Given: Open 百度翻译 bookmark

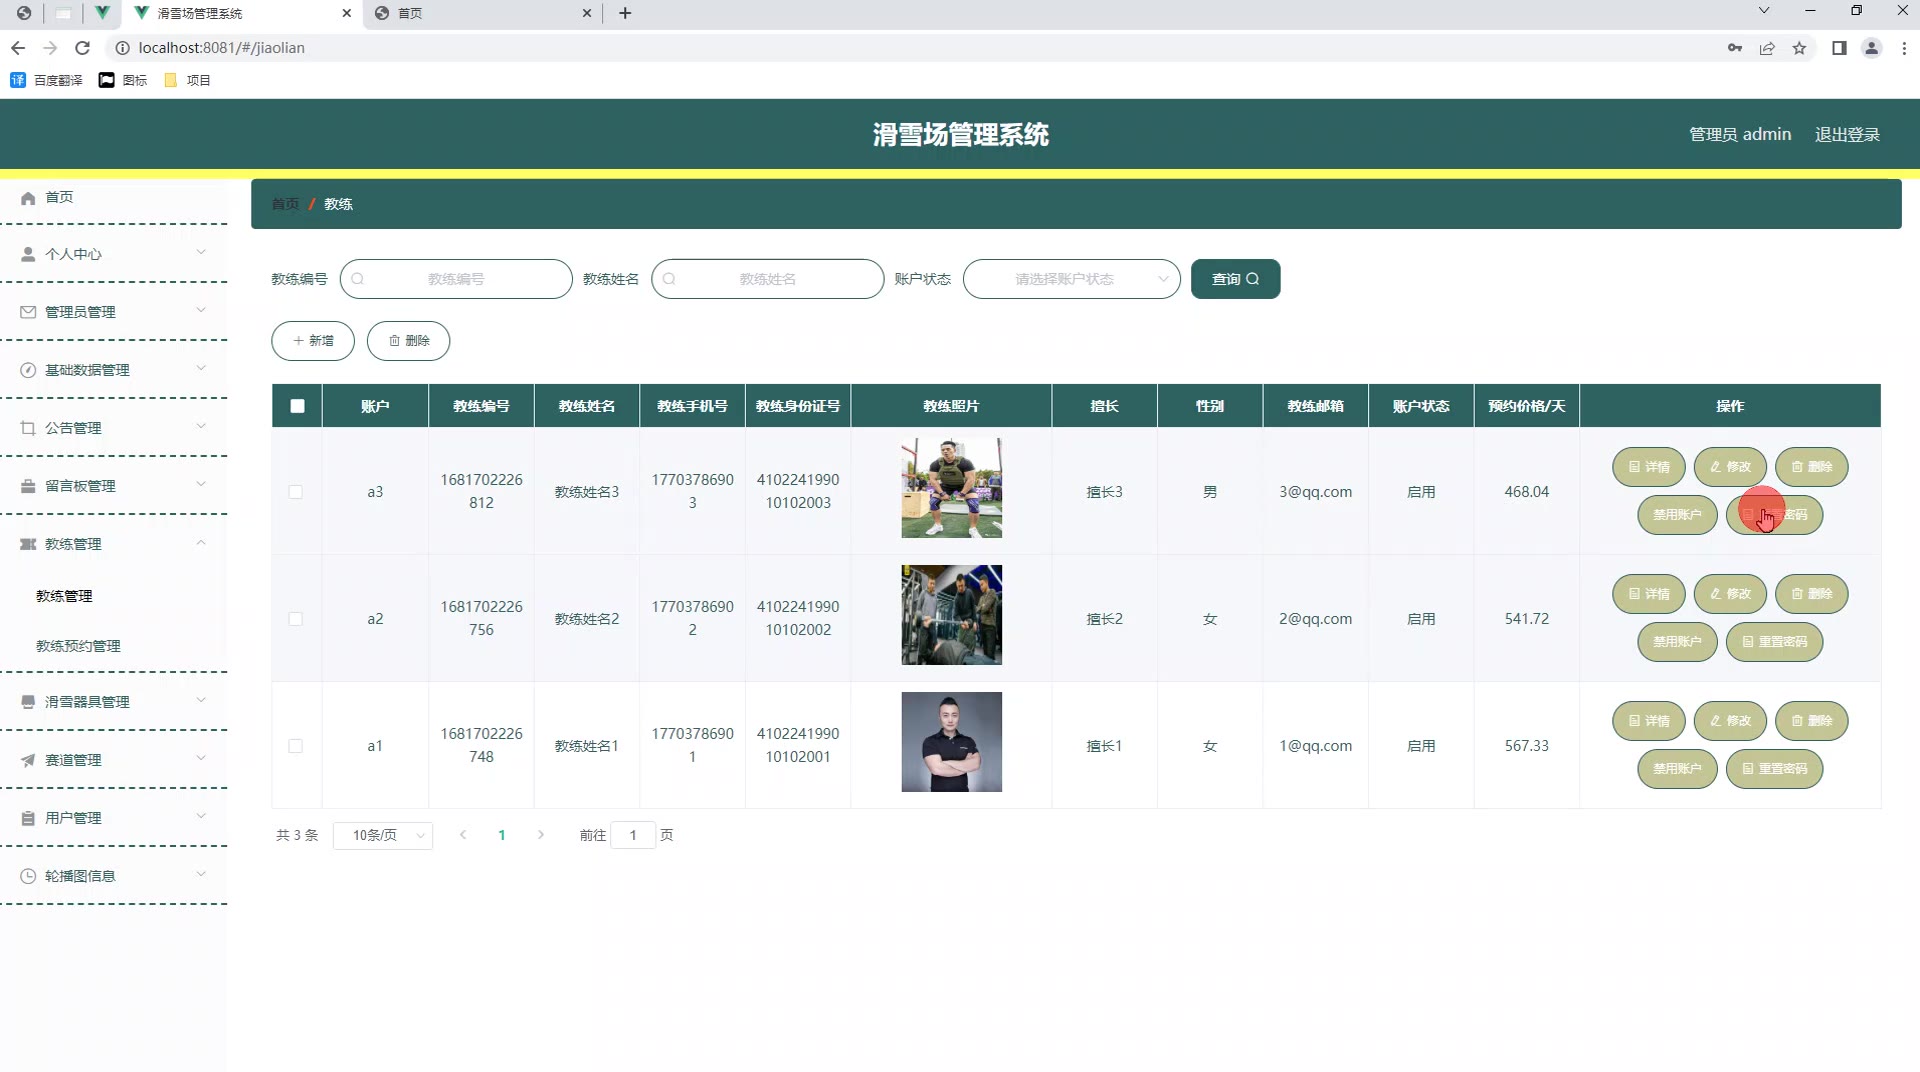Looking at the screenshot, I should [x=47, y=80].
